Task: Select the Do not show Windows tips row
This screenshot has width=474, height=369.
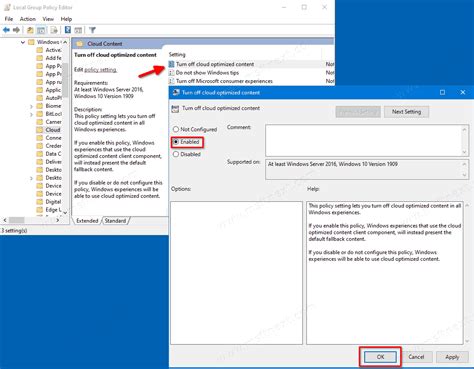Action: pyautogui.click(x=250, y=72)
